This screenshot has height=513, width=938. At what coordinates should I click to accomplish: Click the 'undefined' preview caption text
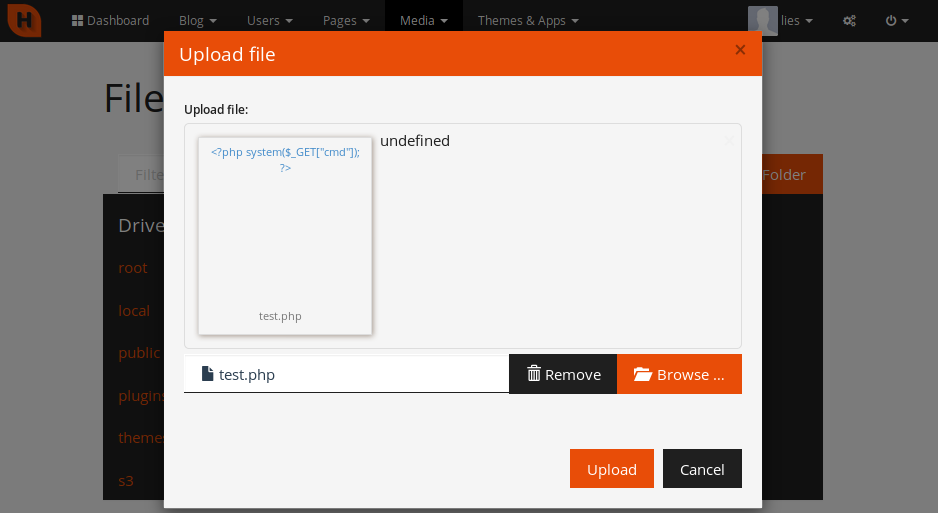[415, 141]
